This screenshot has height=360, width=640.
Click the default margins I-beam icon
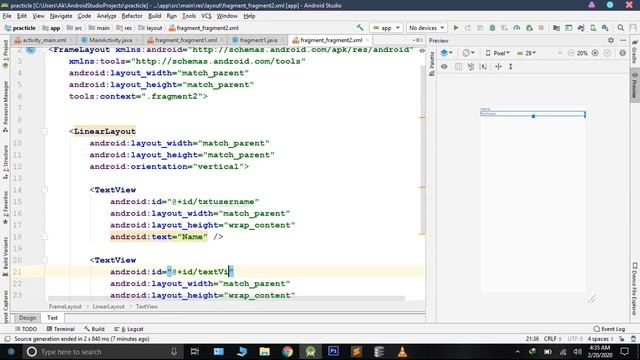pos(511,67)
